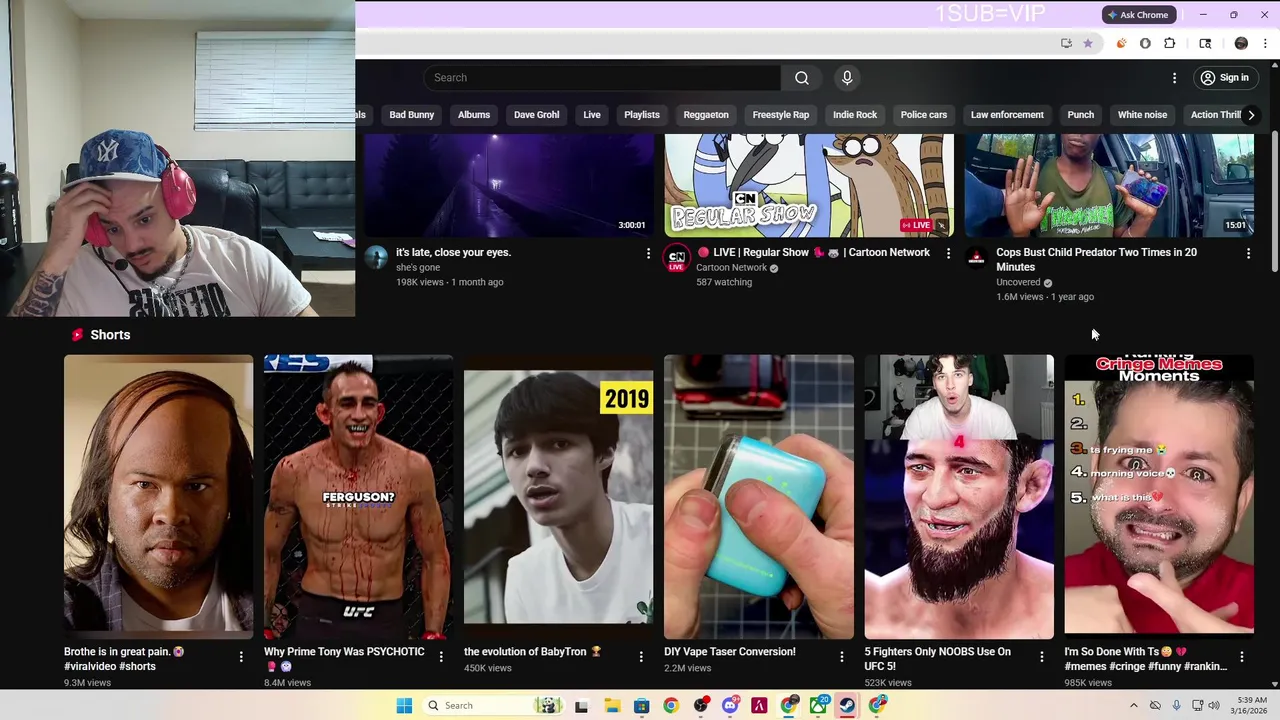This screenshot has width=1280, height=720.
Task: Open options for 'DIY Vape Taser Conversion!'
Action: click(x=841, y=657)
